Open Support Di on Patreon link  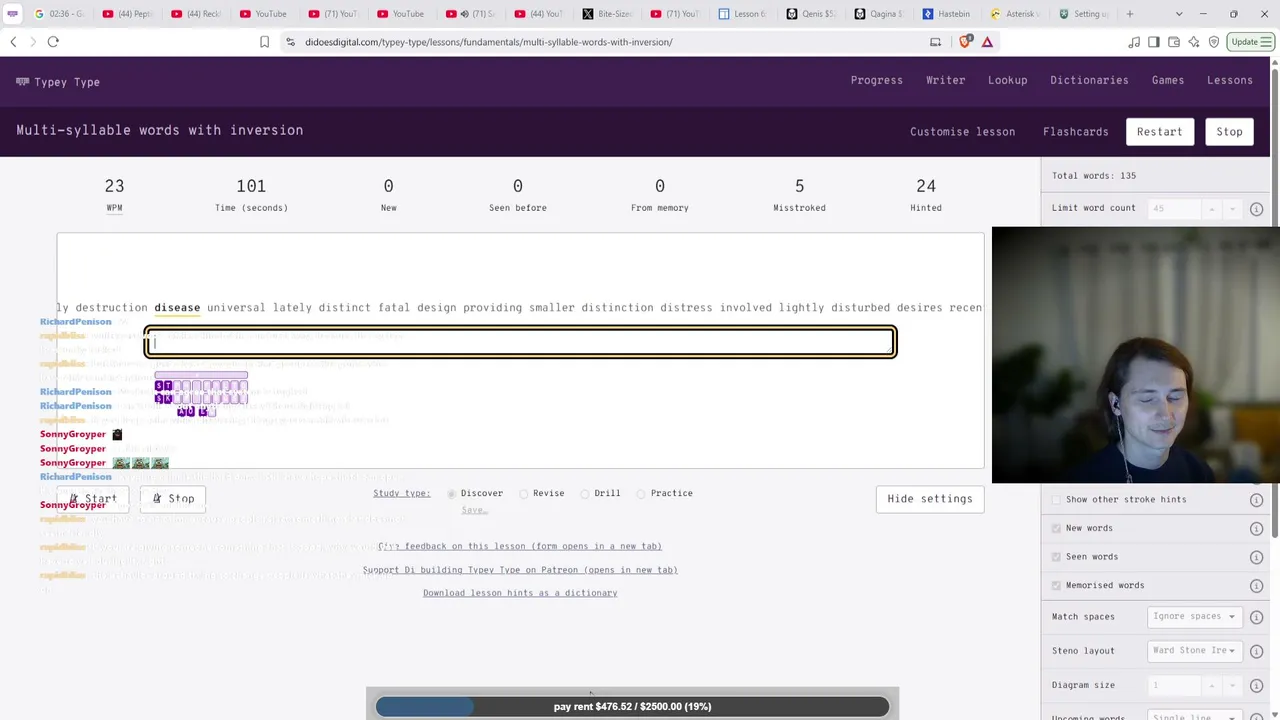(x=520, y=570)
